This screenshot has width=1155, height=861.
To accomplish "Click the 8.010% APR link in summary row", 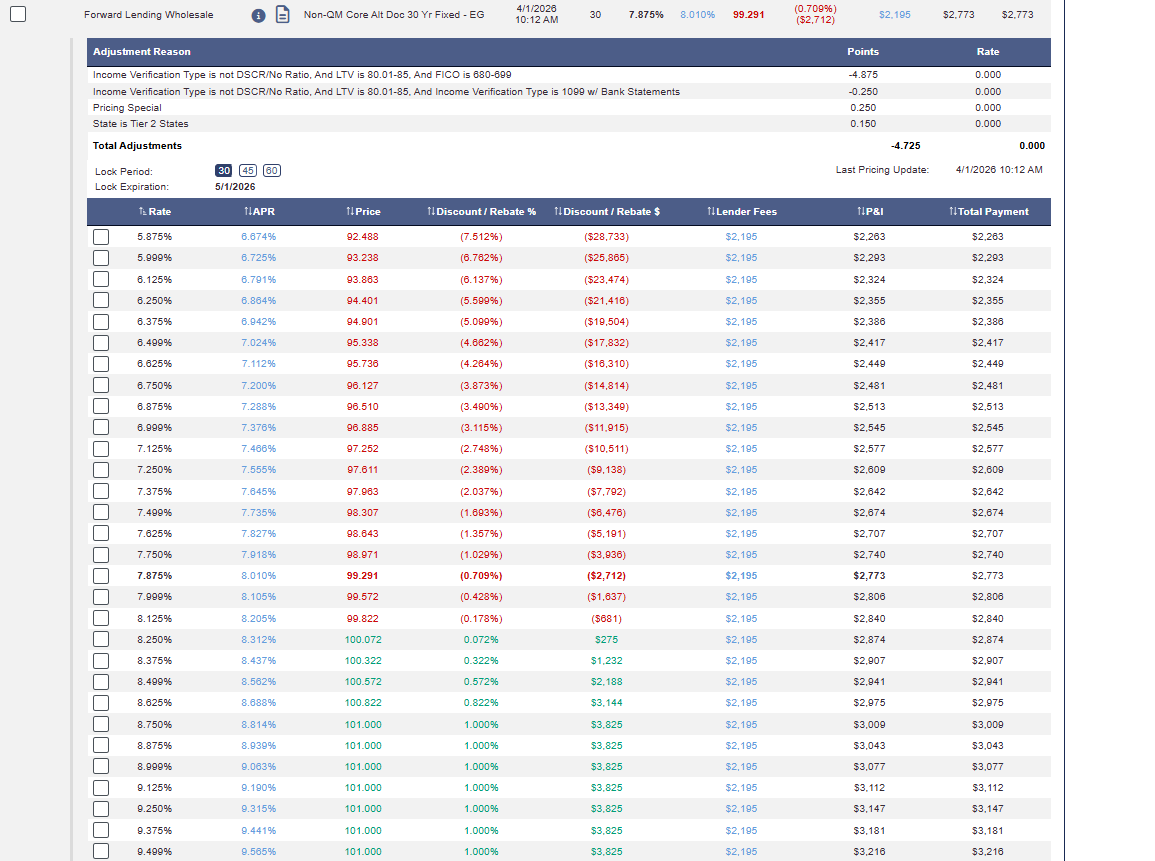I will point(698,15).
